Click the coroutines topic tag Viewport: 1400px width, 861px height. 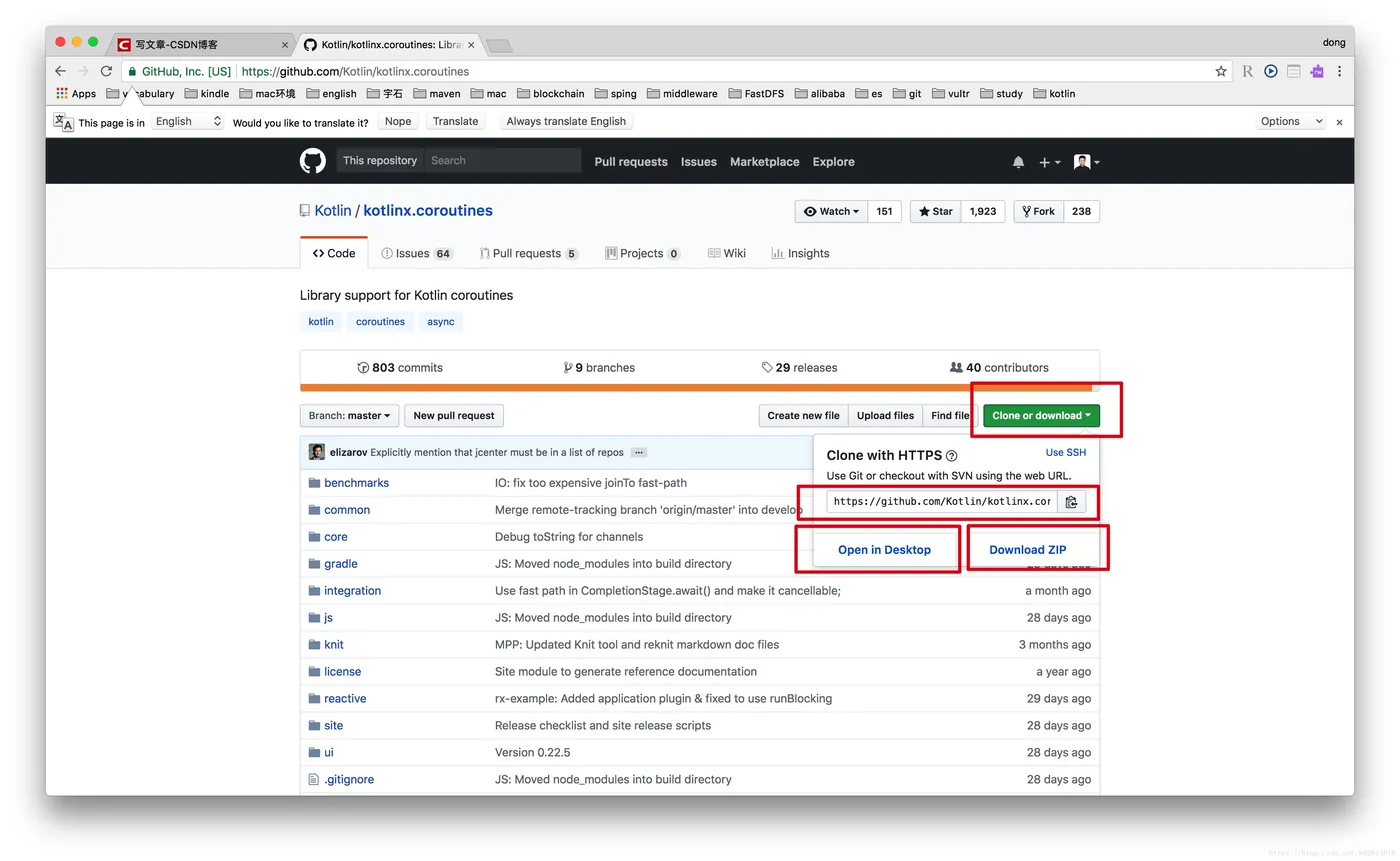(x=380, y=322)
